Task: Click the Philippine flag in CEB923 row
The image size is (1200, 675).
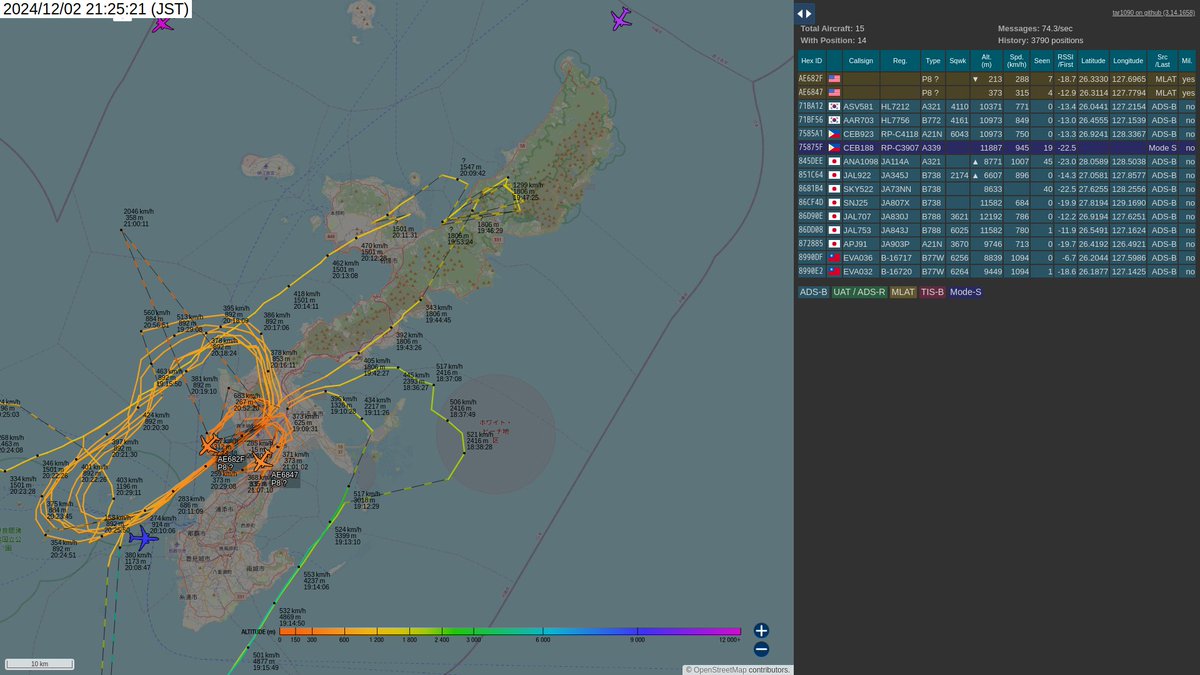Action: [834, 133]
